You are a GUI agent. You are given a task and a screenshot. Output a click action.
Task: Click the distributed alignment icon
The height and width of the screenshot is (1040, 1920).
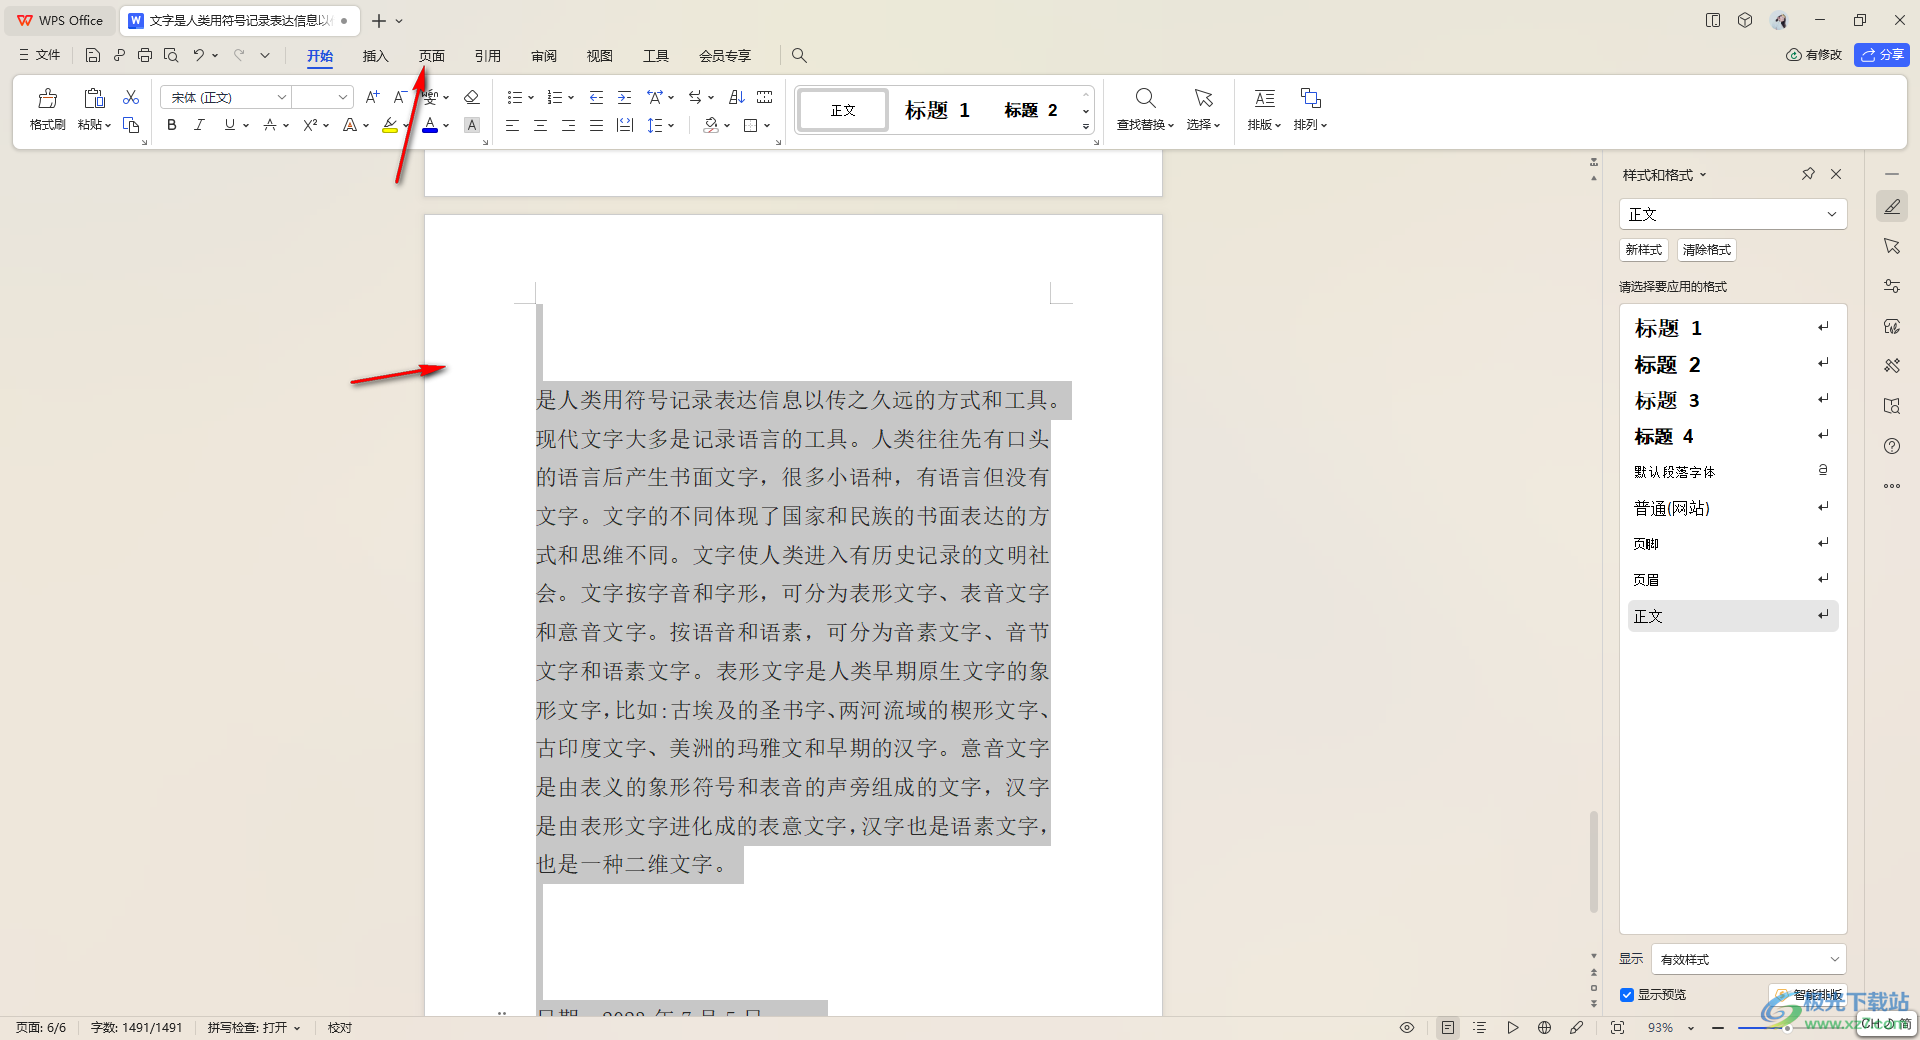(x=625, y=125)
